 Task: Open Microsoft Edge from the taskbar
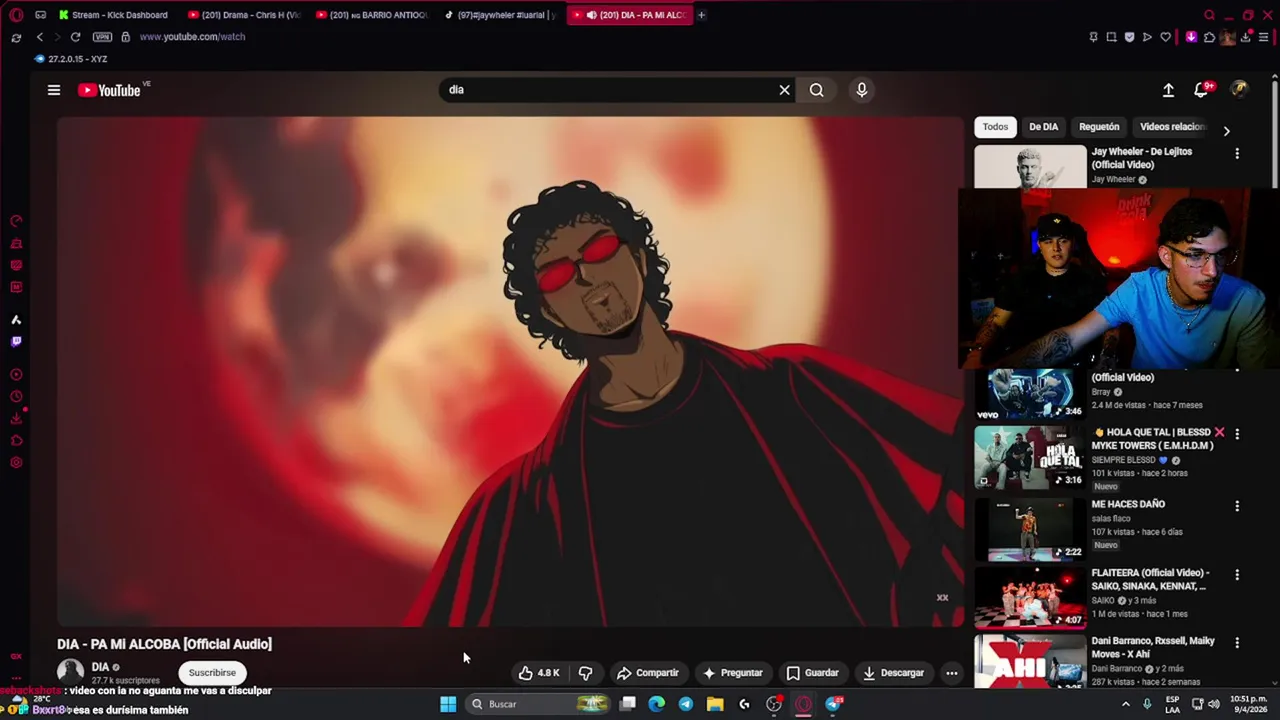point(657,704)
